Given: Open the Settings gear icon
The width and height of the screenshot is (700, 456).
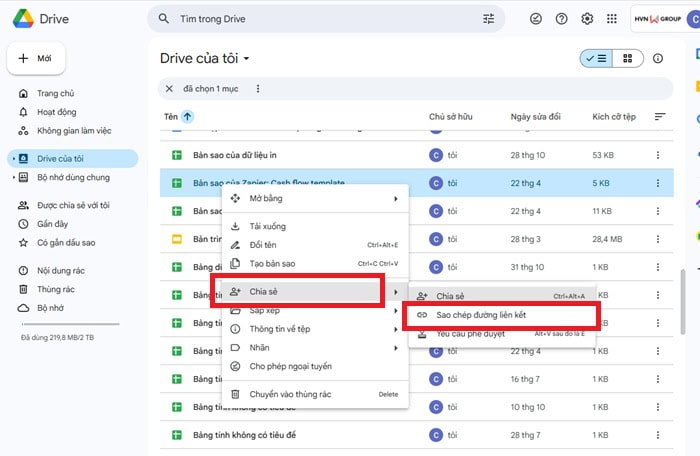Looking at the screenshot, I should point(587,18).
